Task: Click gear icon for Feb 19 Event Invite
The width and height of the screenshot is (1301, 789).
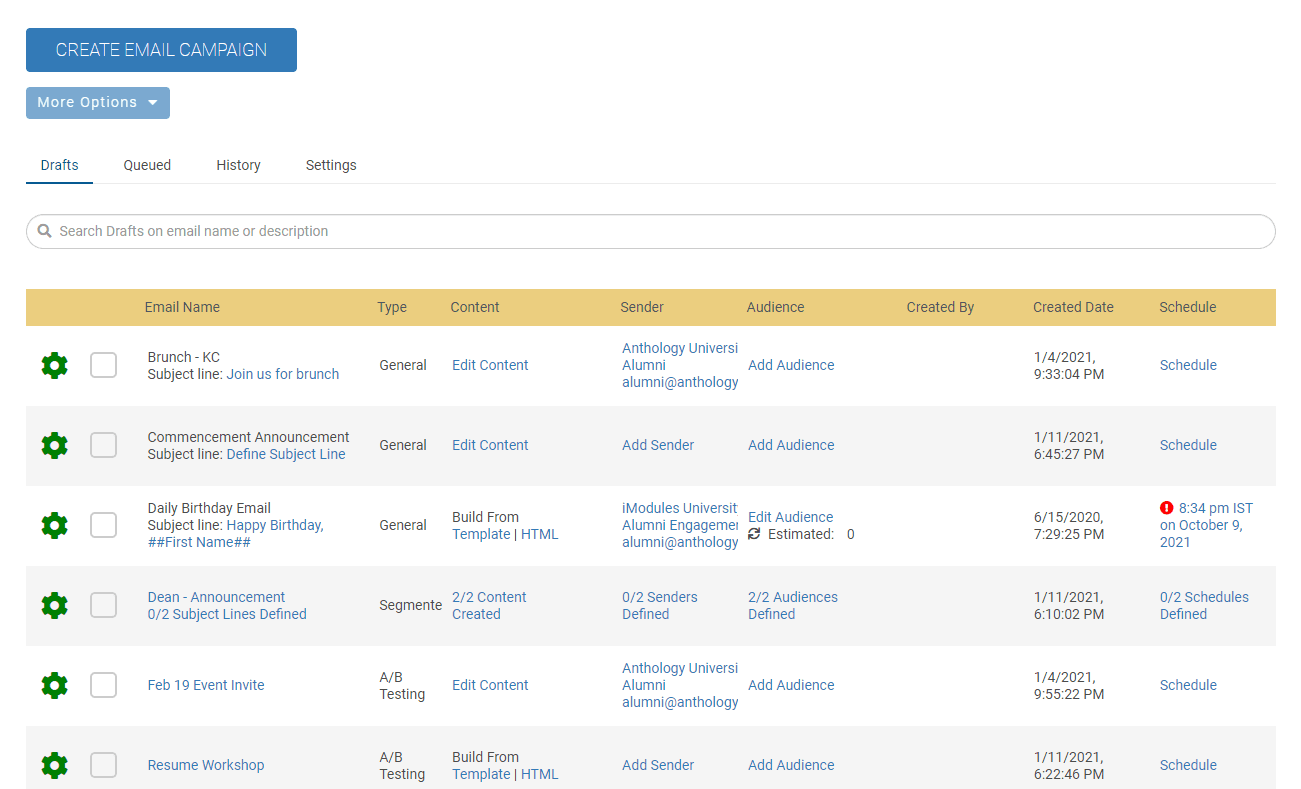Action: click(x=55, y=686)
